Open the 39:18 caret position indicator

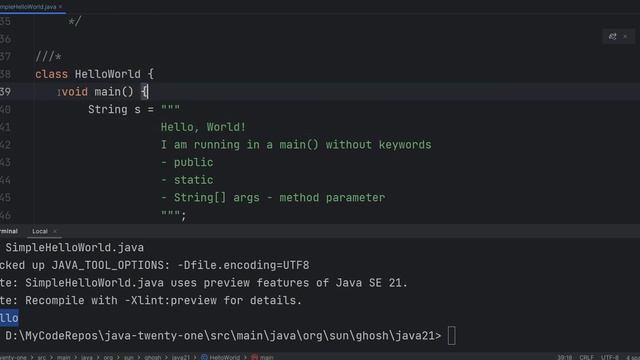point(564,357)
